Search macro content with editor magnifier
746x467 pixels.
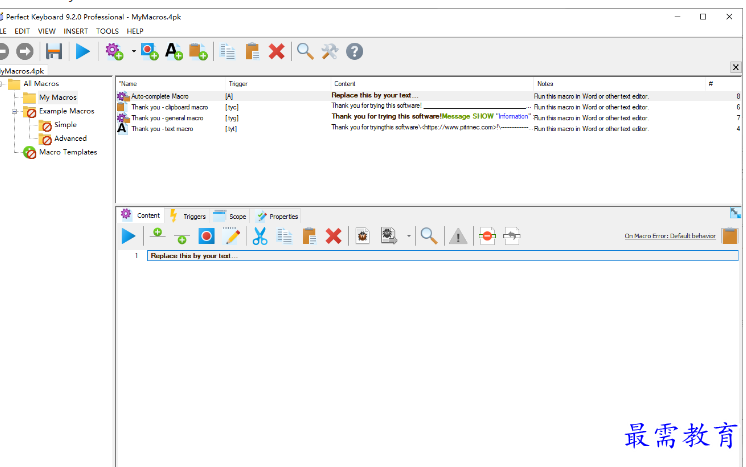pos(429,236)
